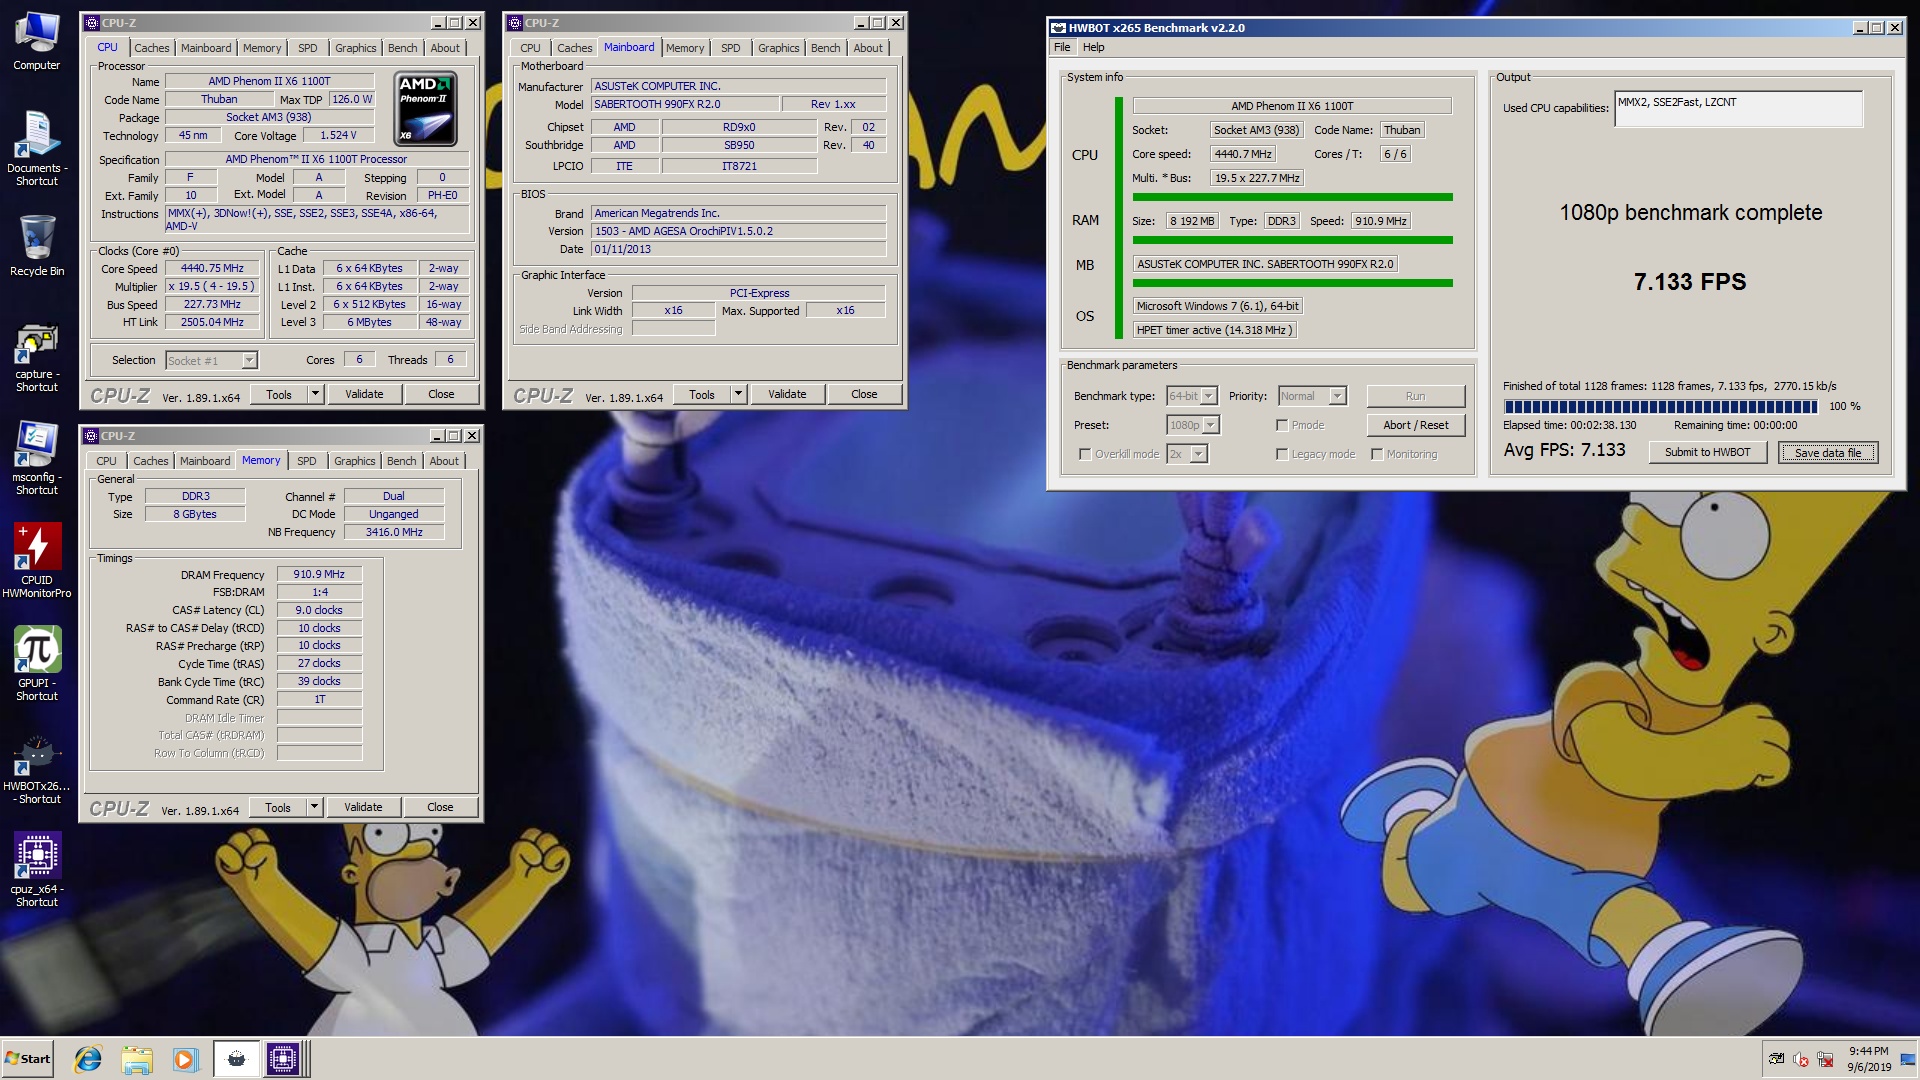Launch CPUID HWMonitorPro desktop icon
1920x1080 pixels.
37,560
